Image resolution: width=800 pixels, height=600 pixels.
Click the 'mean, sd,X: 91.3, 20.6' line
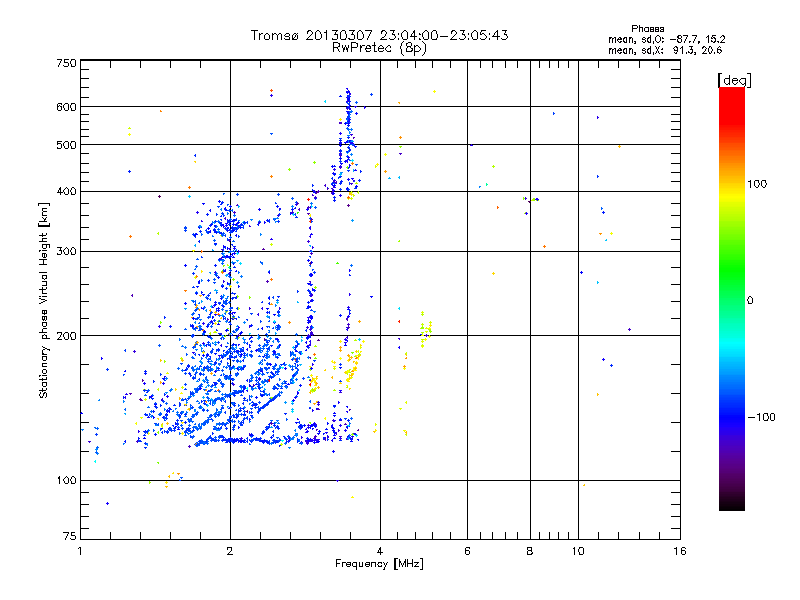pyautogui.click(x=665, y=50)
